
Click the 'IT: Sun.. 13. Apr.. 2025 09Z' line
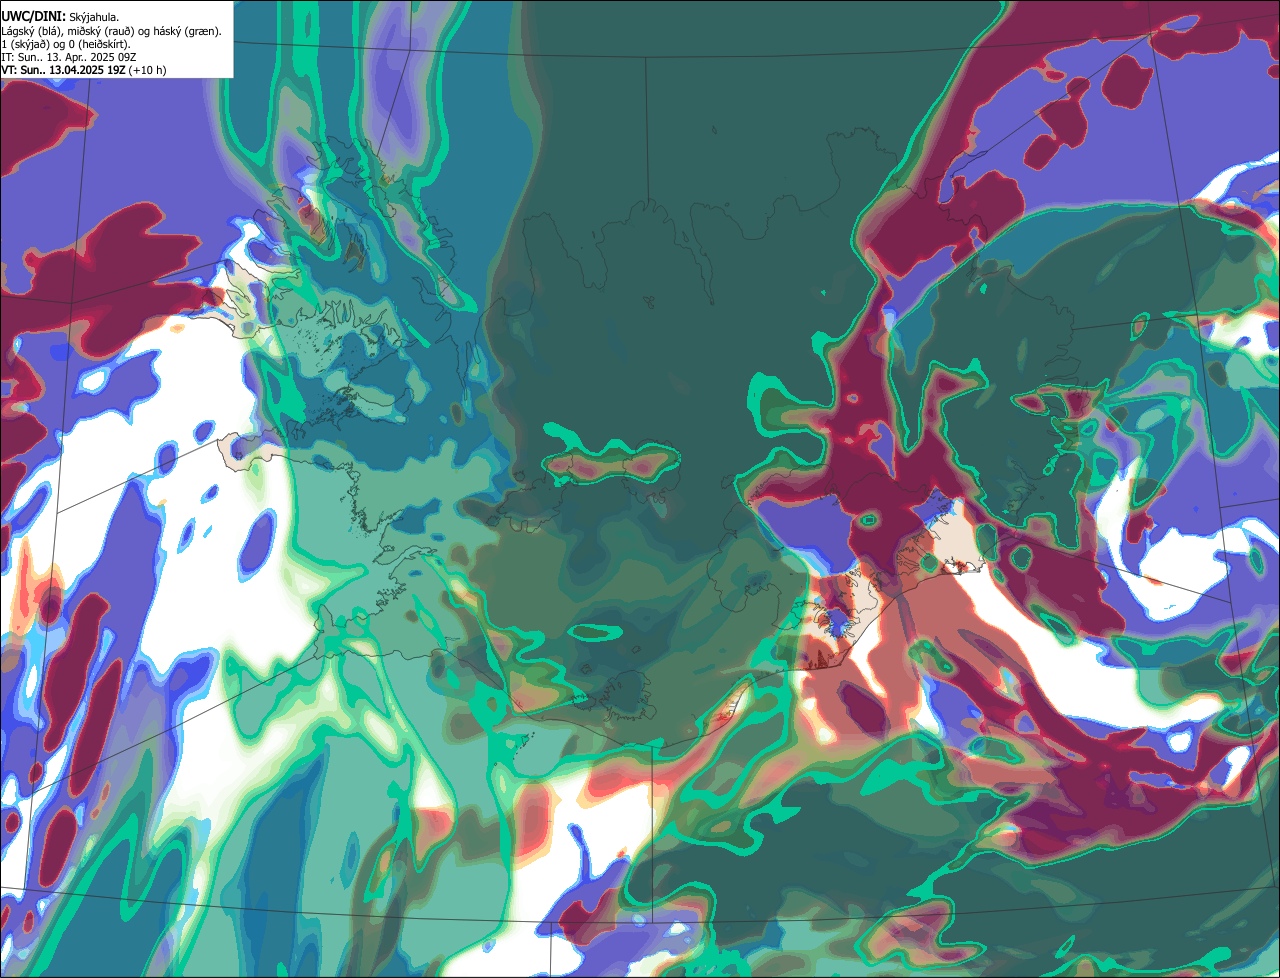69,57
